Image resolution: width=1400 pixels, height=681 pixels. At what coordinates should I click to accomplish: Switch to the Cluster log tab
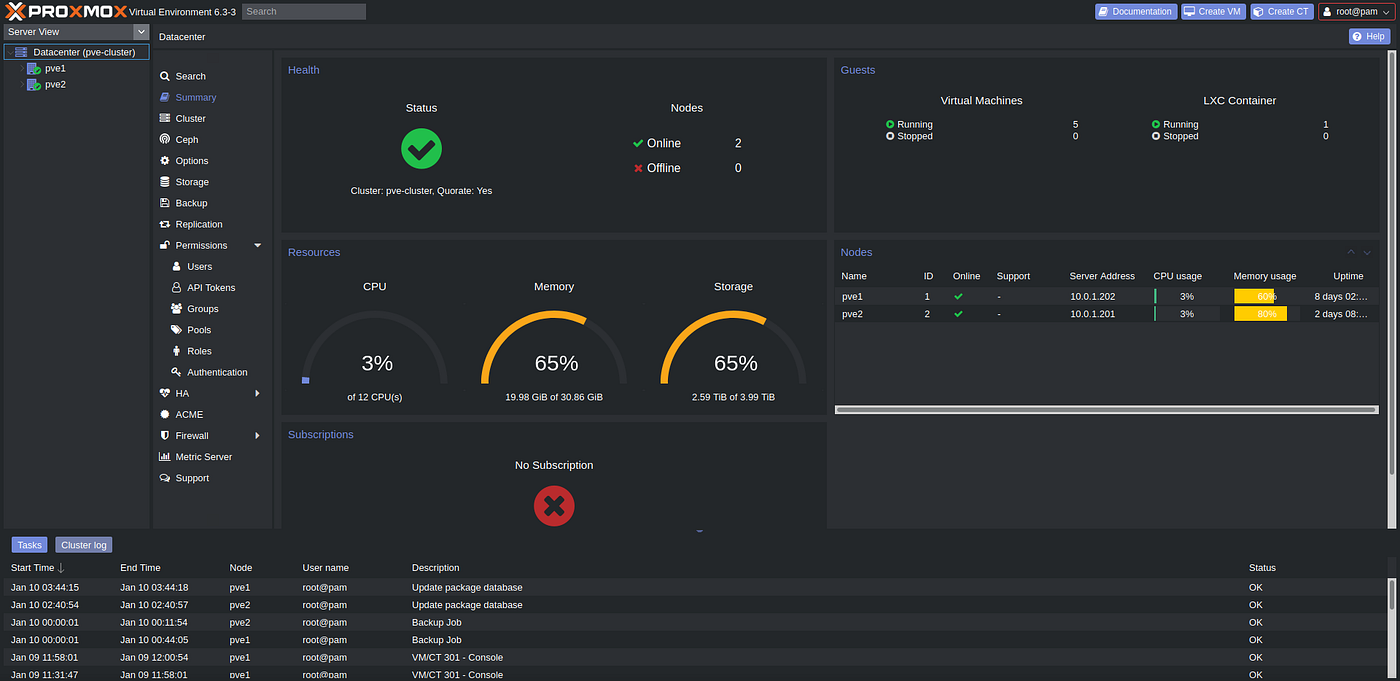(x=84, y=545)
